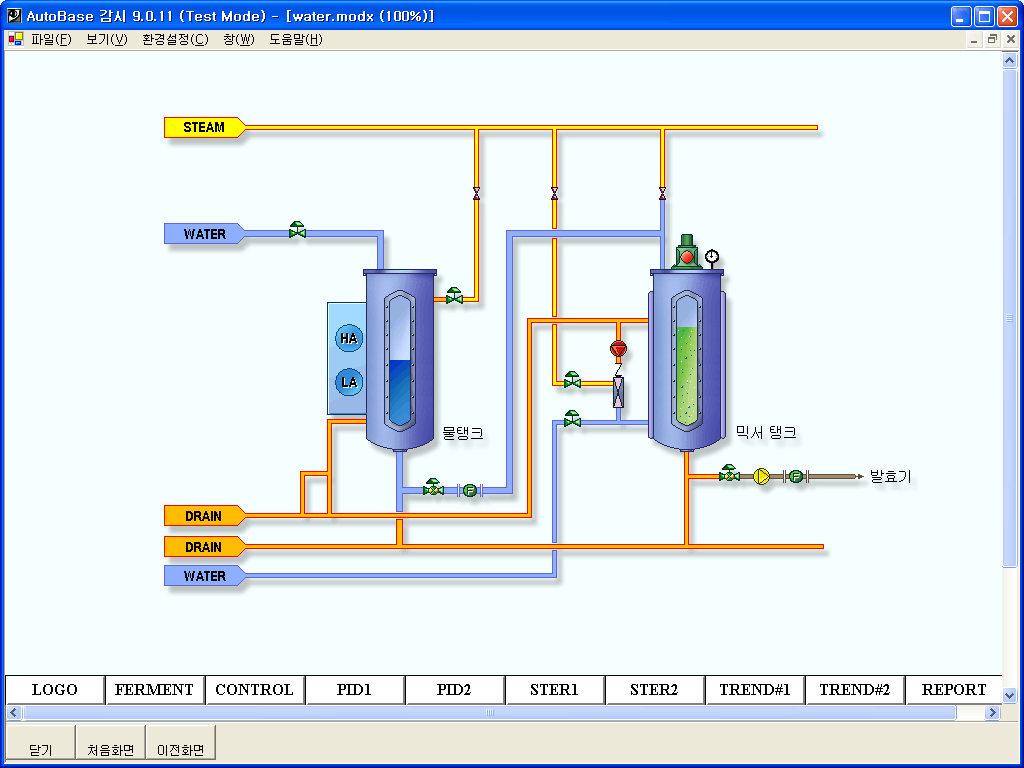Open the TREND#1 screen tab
The image size is (1024, 768).
(x=754, y=690)
